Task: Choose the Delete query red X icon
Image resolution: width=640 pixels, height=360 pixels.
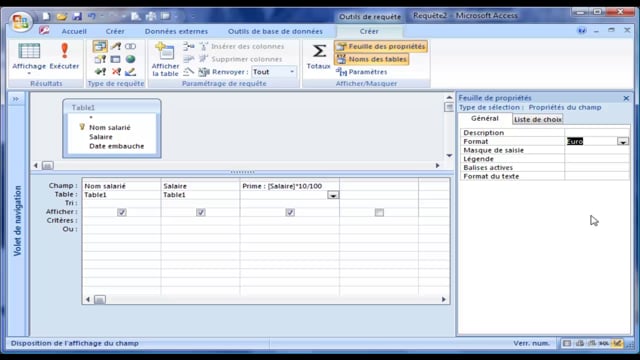Action: [116, 72]
